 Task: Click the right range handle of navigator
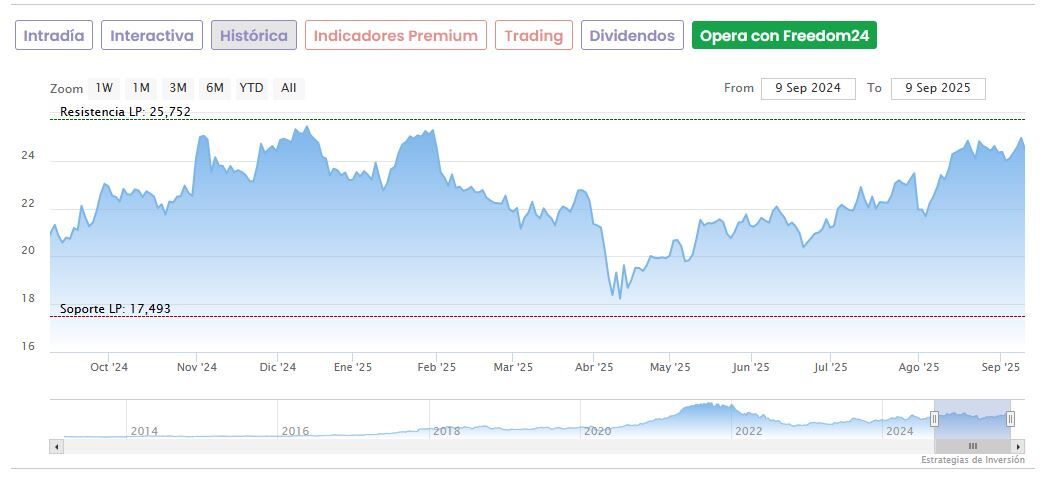(x=1010, y=419)
